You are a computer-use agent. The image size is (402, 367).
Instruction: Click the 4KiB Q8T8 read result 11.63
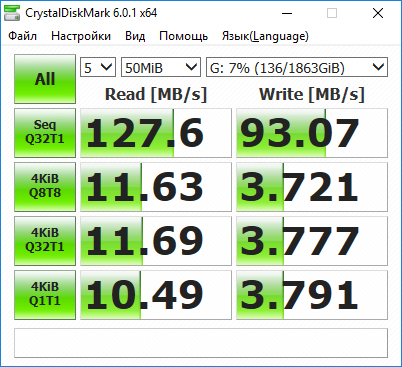pos(156,187)
